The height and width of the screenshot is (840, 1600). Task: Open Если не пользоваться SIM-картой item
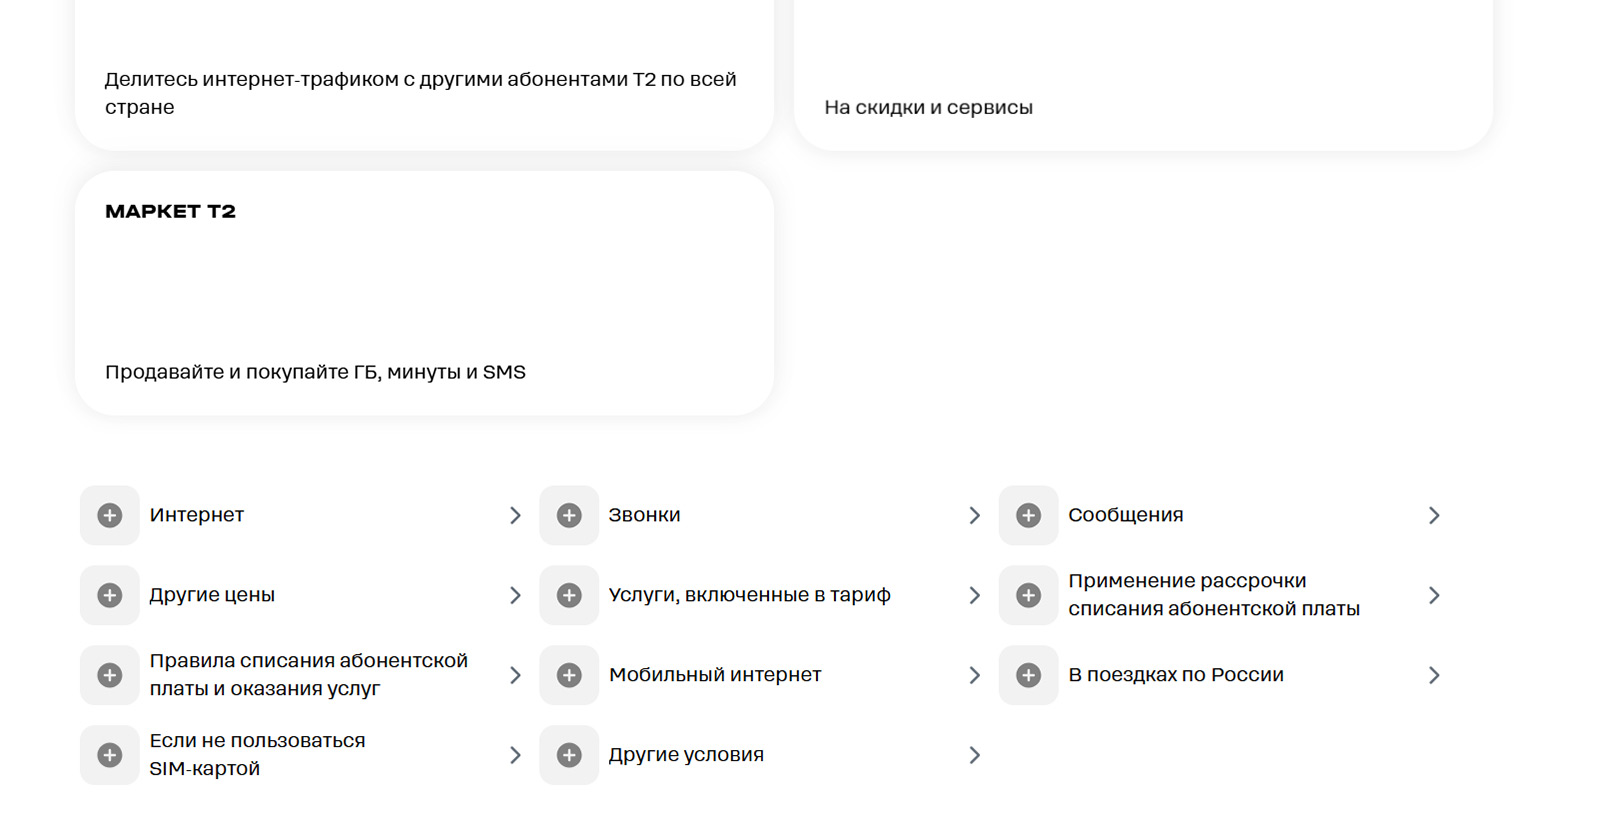(x=257, y=755)
